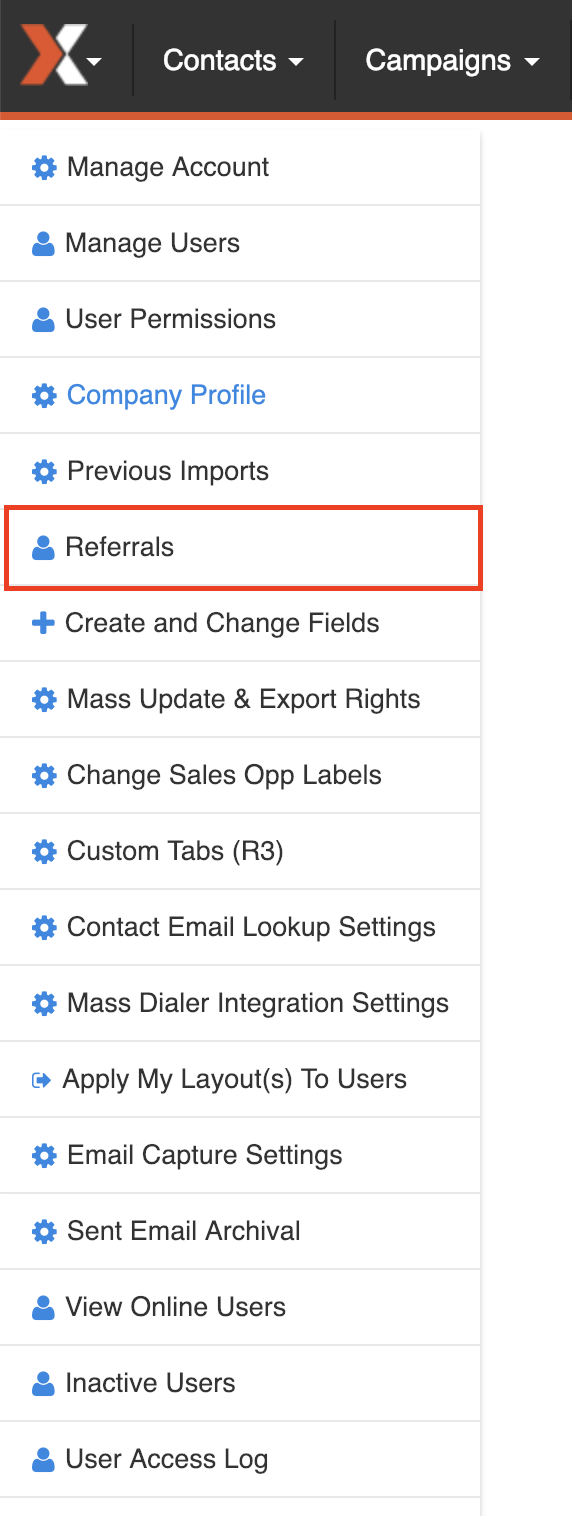The image size is (572, 1516).
Task: Click the person icon beside Manage Users
Action: pyautogui.click(x=43, y=244)
